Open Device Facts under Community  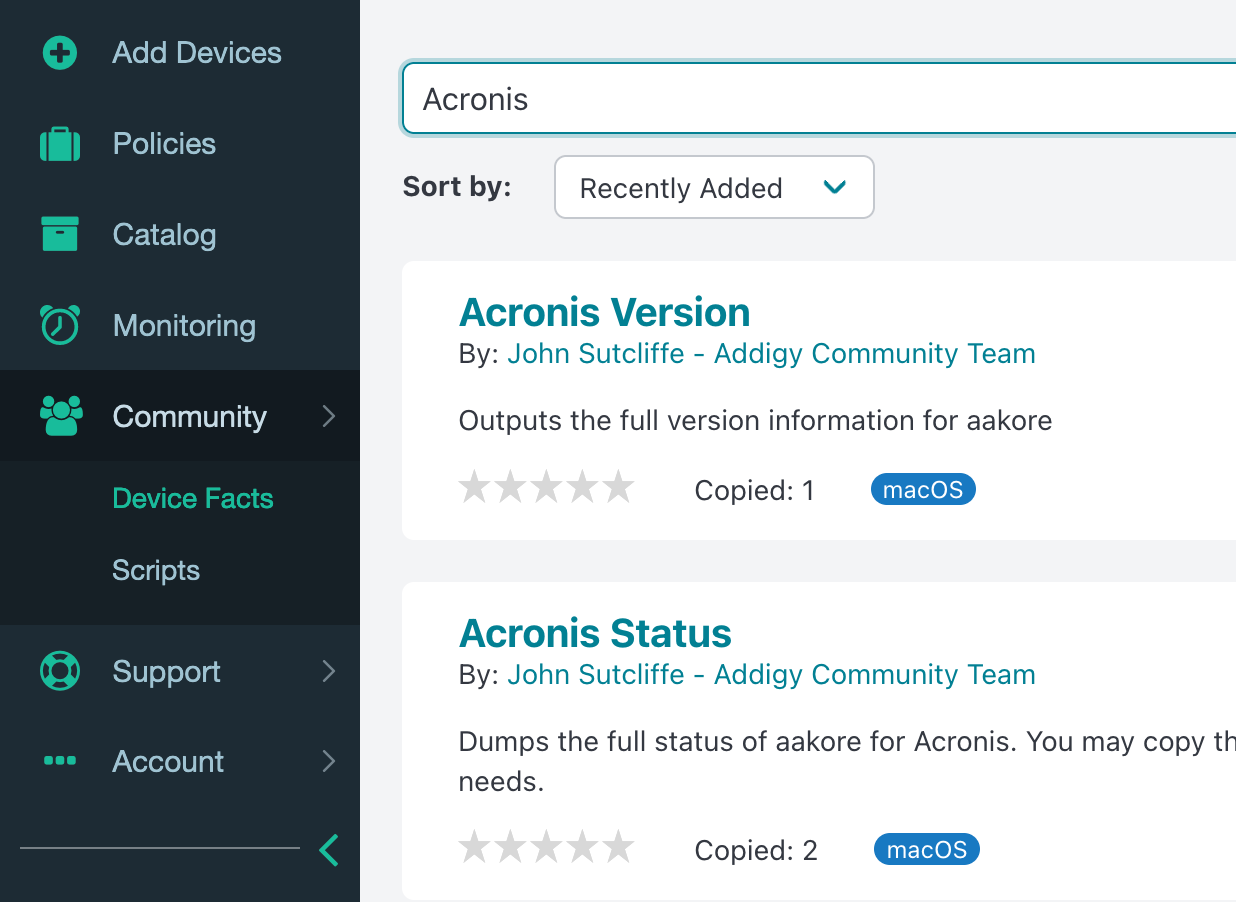pyautogui.click(x=193, y=498)
